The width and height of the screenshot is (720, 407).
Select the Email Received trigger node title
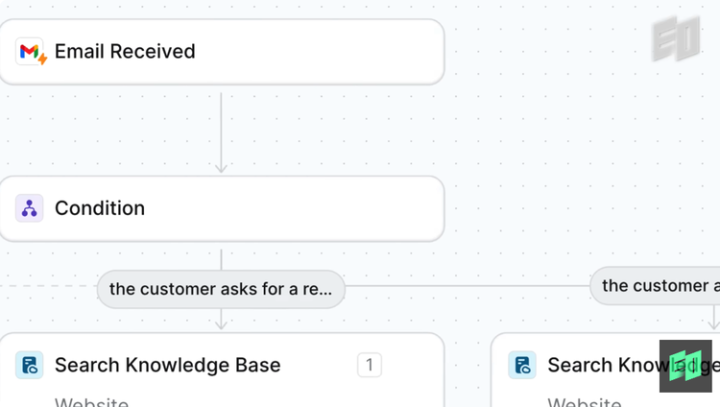pos(125,52)
